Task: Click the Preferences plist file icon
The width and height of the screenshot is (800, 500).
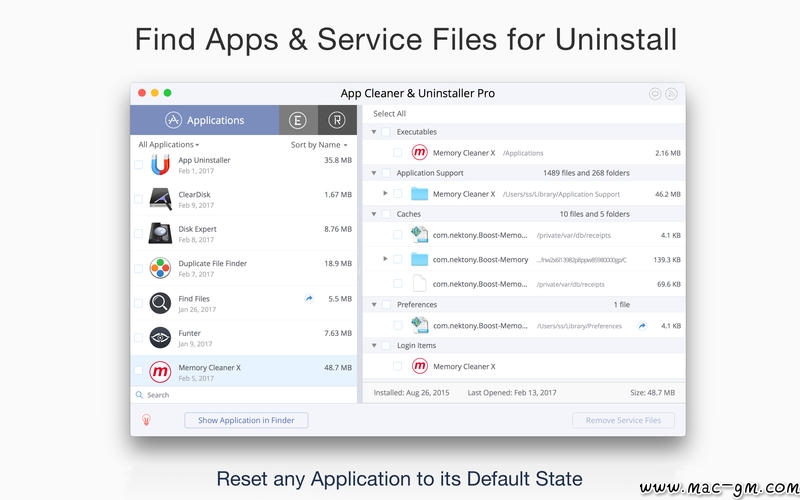Action: [x=419, y=325]
